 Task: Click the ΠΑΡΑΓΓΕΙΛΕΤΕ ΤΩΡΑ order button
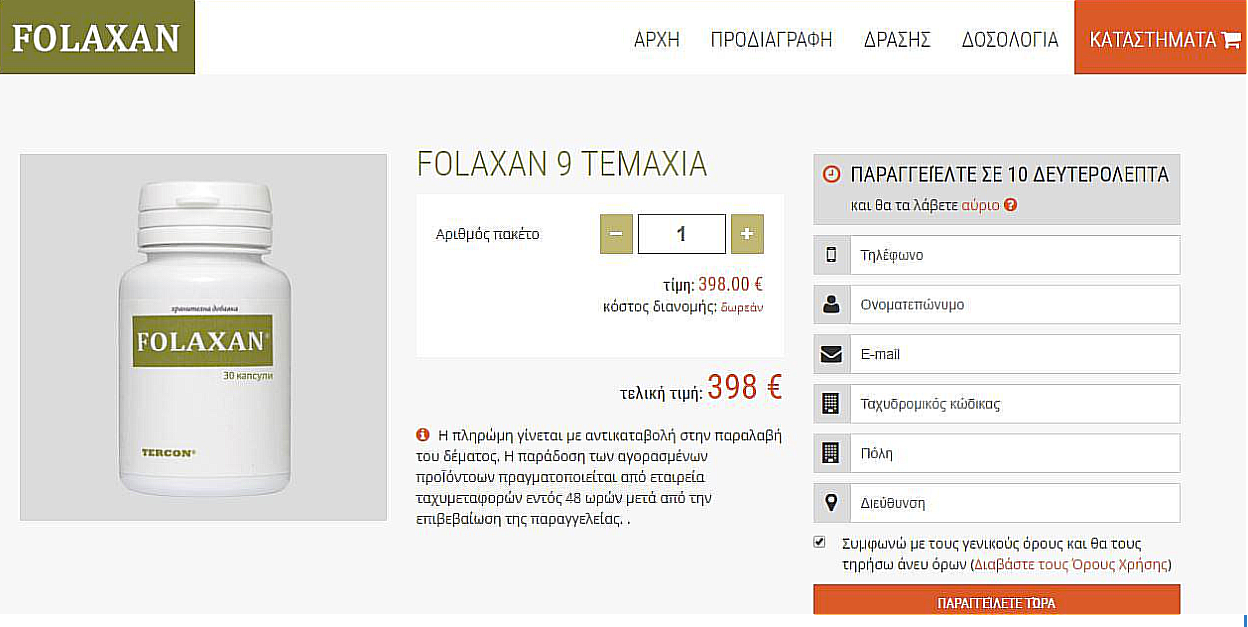(x=996, y=602)
